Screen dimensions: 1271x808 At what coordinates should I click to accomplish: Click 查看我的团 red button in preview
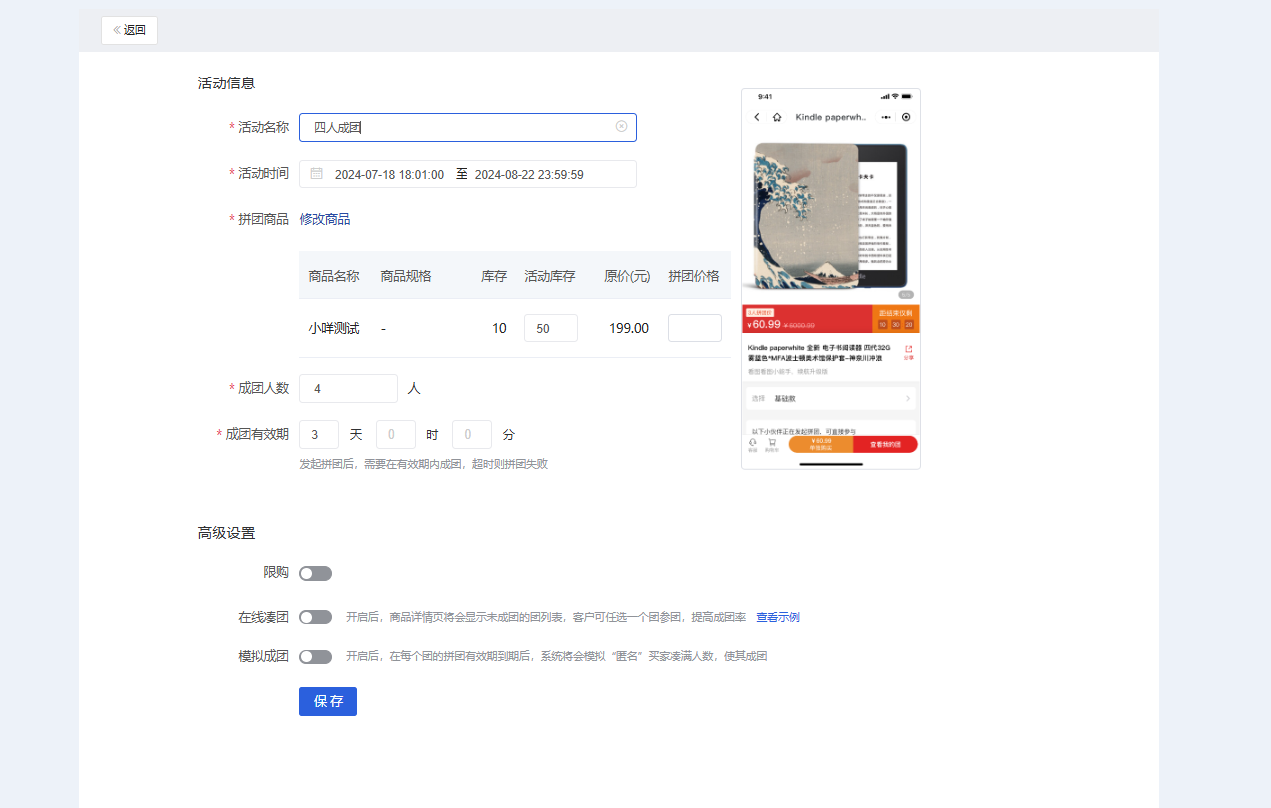[885, 444]
